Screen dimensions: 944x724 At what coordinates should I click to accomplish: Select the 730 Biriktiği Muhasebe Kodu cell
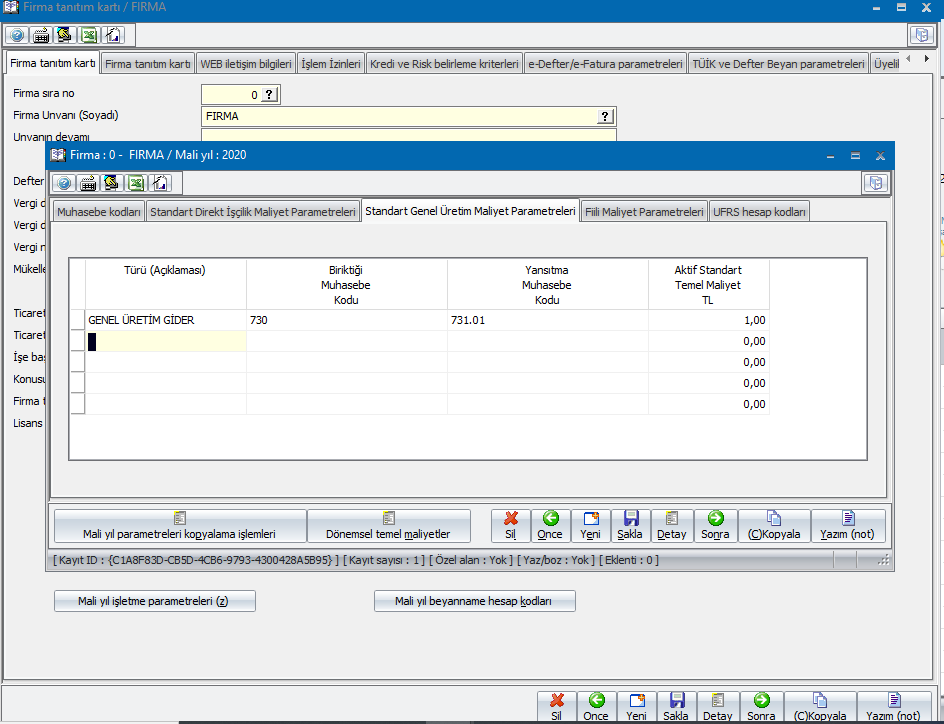click(x=347, y=320)
